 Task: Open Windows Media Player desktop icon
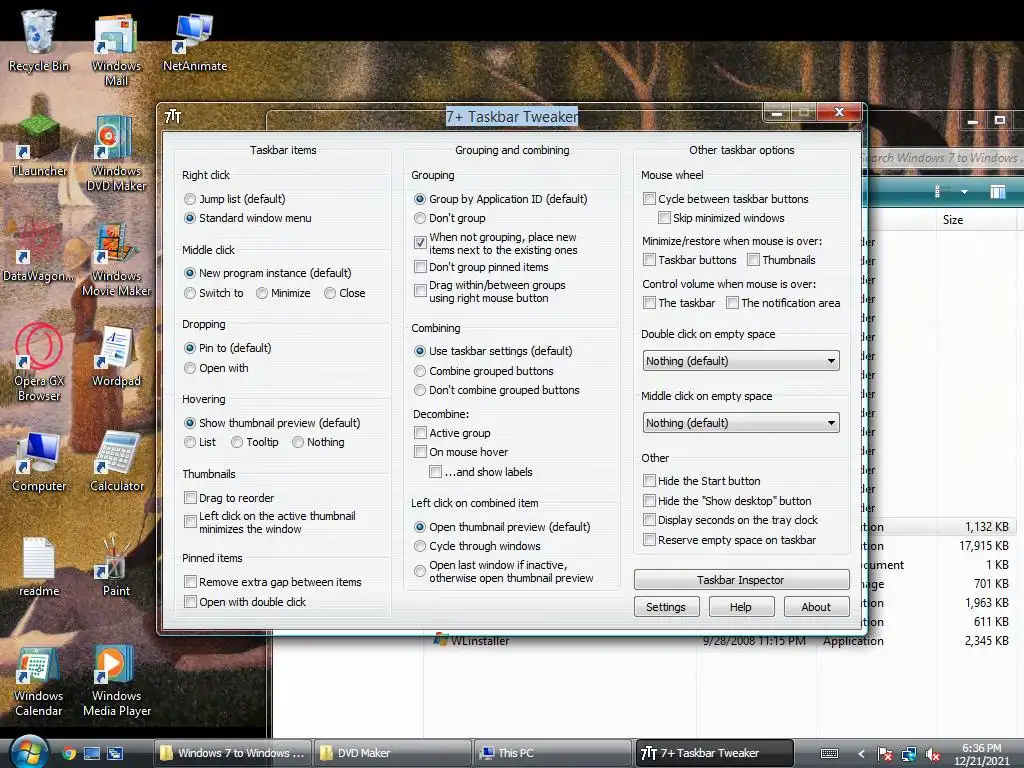click(116, 680)
